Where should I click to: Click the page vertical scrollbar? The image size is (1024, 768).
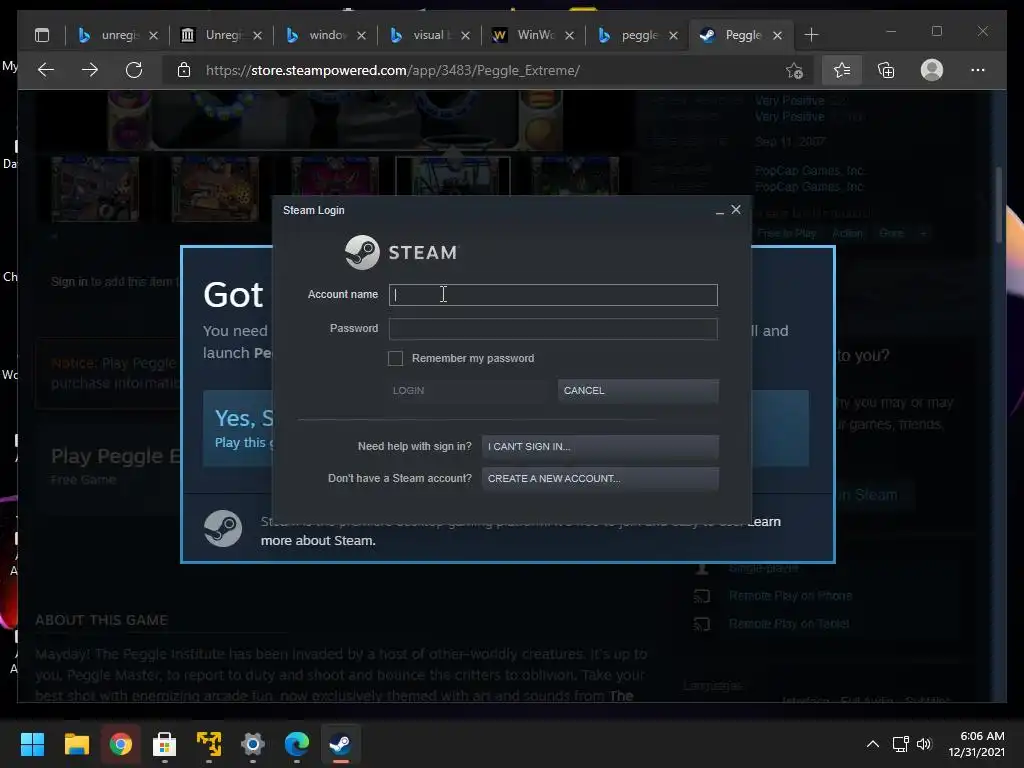pos(999,204)
